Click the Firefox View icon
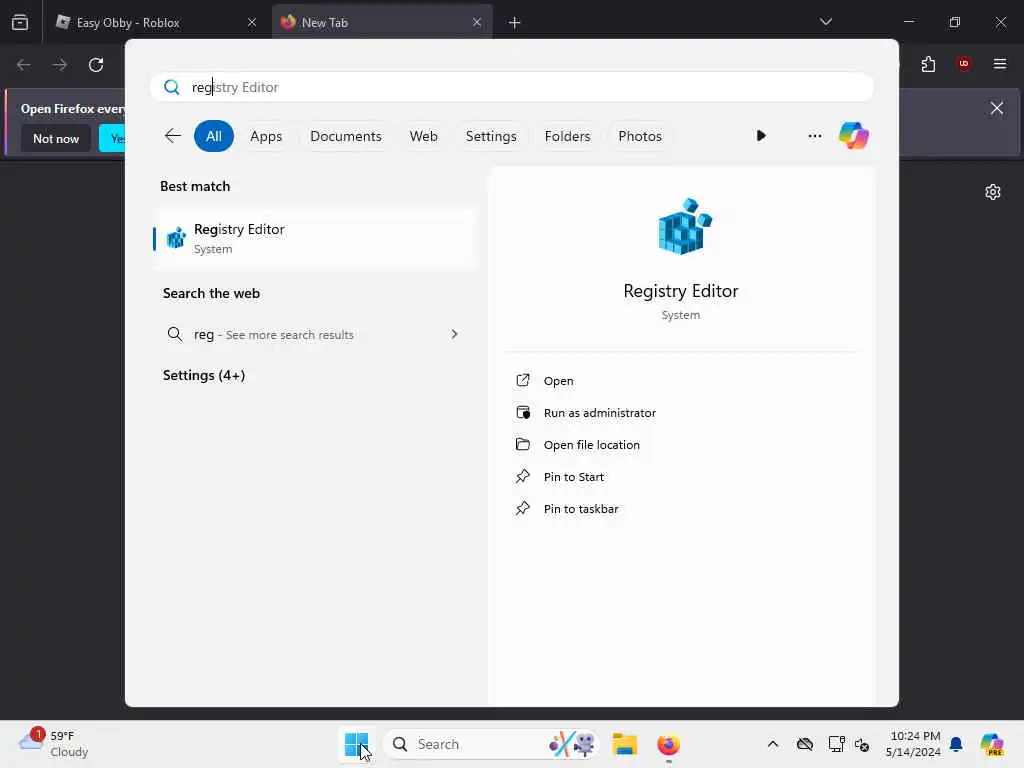The image size is (1024, 768). pos(20,22)
